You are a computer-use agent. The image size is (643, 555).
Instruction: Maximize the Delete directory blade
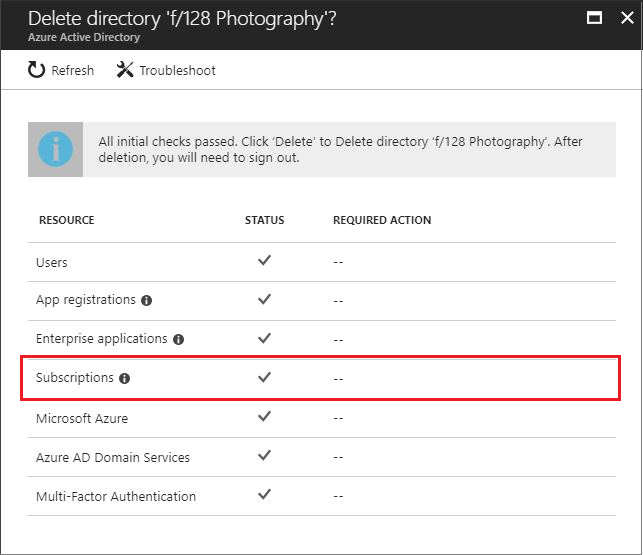pyautogui.click(x=594, y=18)
